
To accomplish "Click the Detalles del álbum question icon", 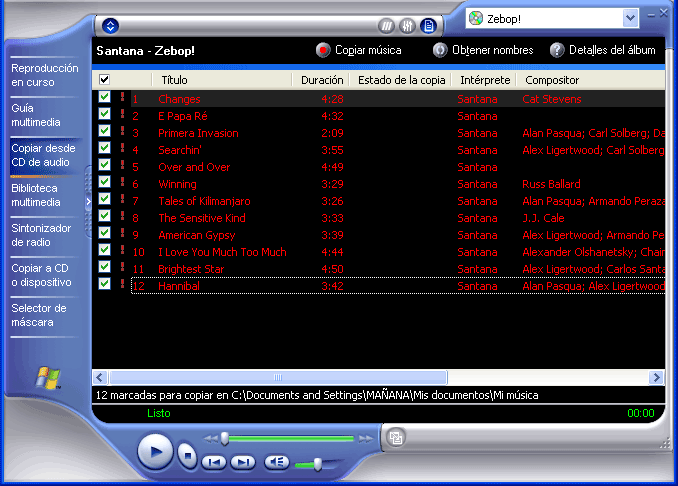I will [x=557, y=50].
